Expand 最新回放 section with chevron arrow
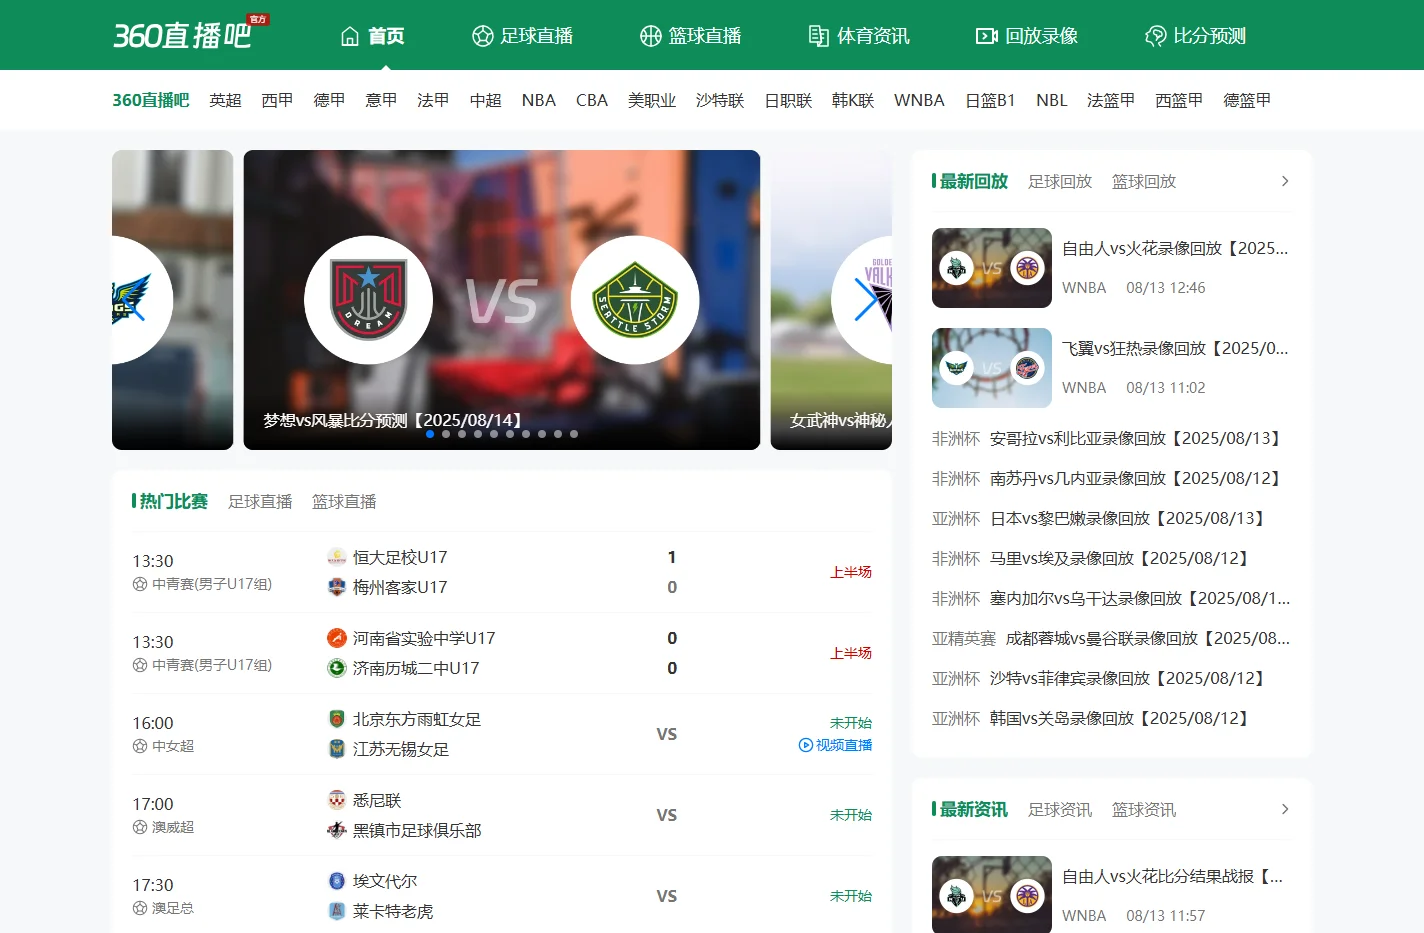Screen dimensions: 1424x933 [x=1285, y=181]
